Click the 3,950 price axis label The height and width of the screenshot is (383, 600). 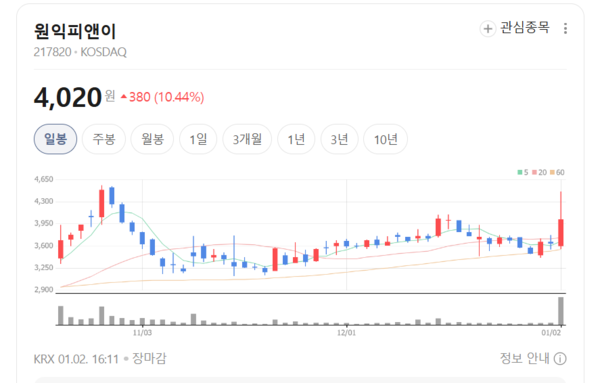[44, 223]
